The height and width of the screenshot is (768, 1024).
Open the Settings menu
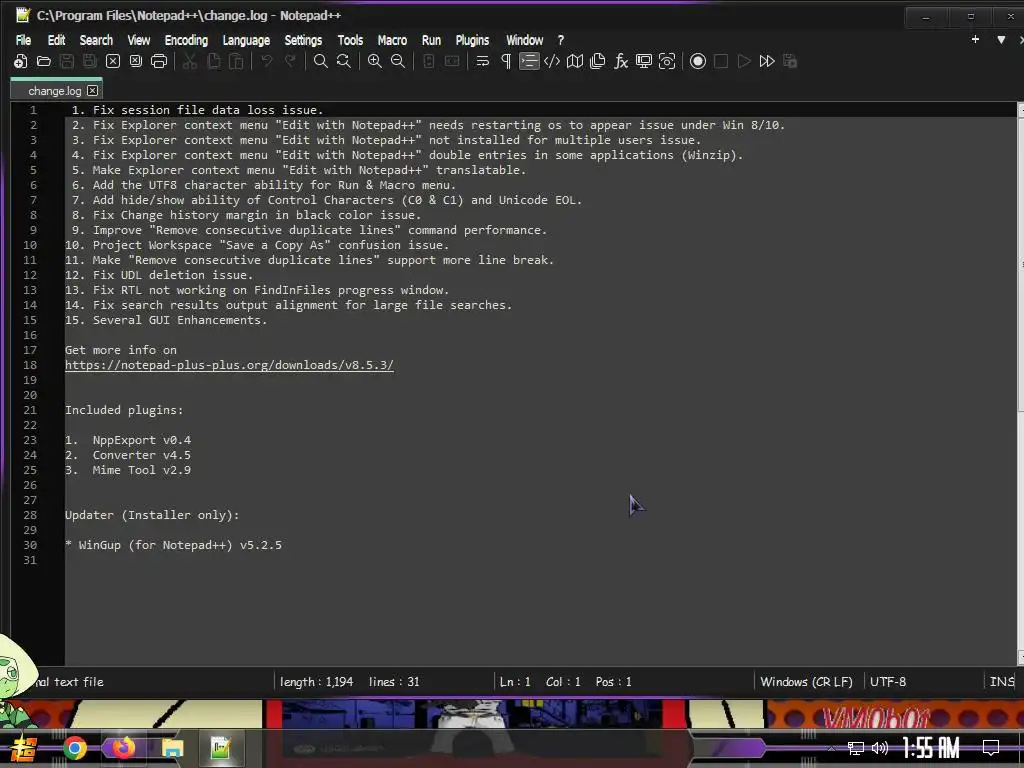pyautogui.click(x=303, y=40)
